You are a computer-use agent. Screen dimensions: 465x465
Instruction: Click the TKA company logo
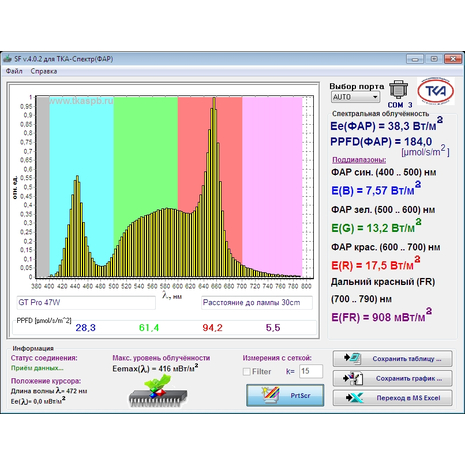click(x=435, y=91)
